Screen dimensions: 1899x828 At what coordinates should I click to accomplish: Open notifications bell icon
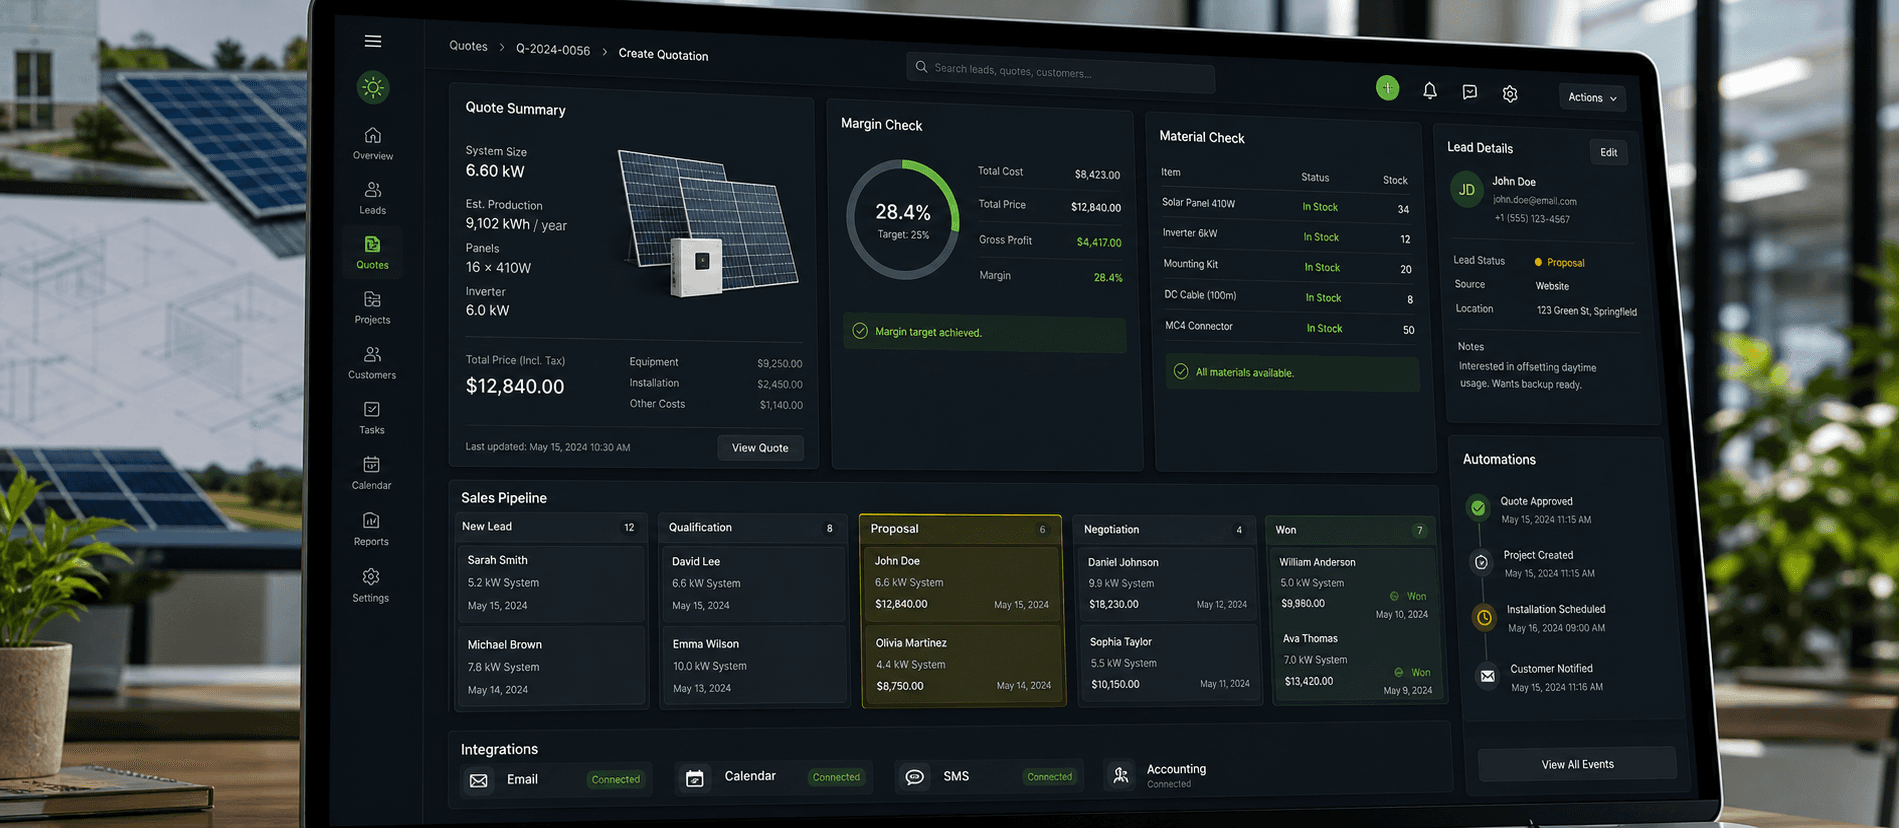pyautogui.click(x=1430, y=91)
